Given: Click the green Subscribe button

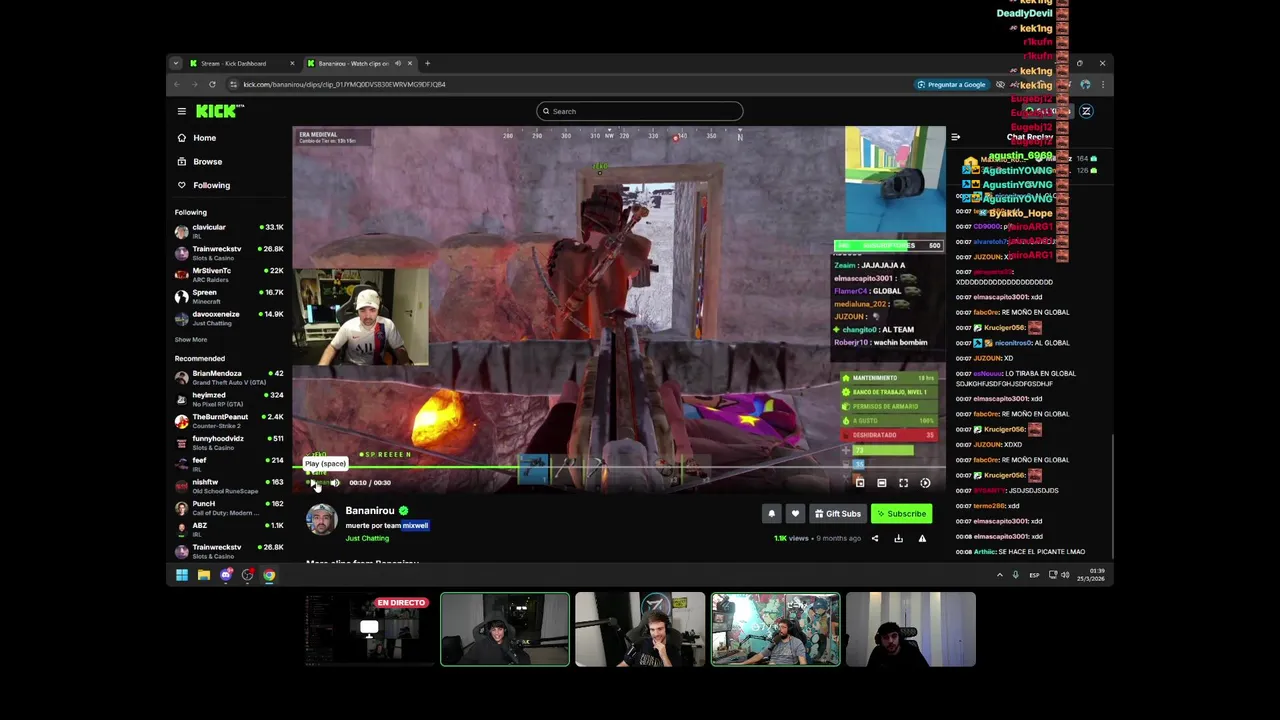Looking at the screenshot, I should pyautogui.click(x=901, y=514).
